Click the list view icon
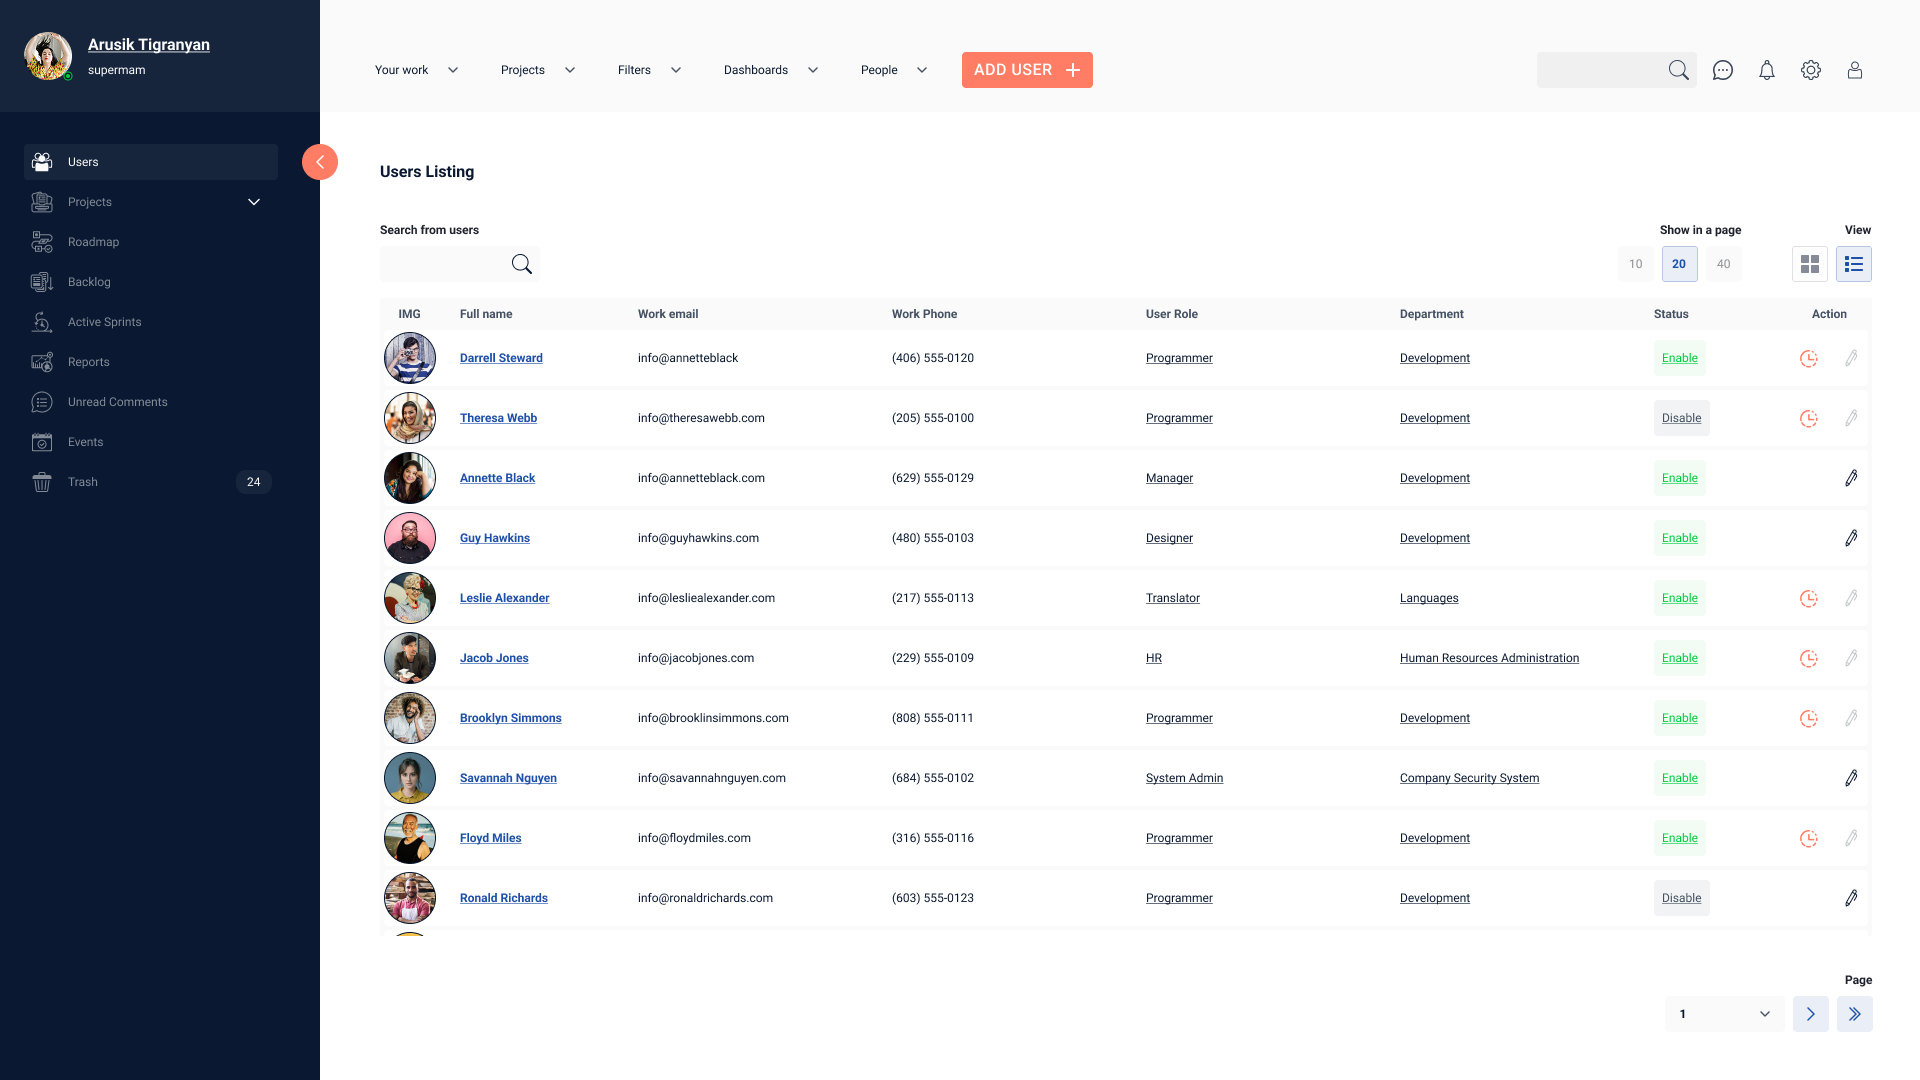1920x1080 pixels. (1853, 264)
